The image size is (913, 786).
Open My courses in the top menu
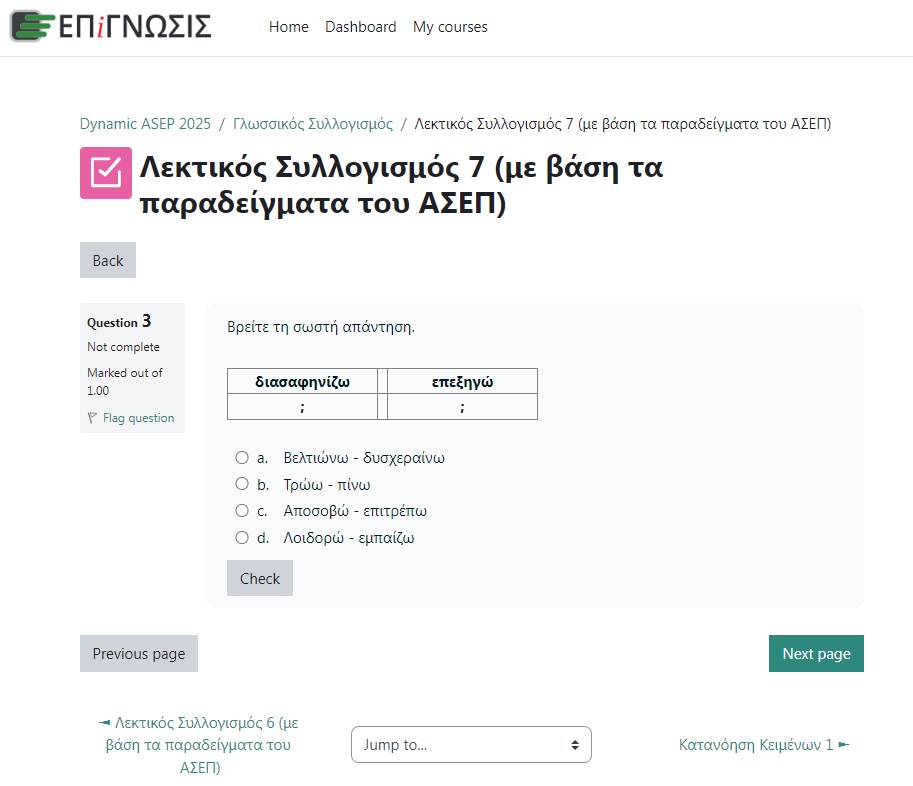[450, 27]
